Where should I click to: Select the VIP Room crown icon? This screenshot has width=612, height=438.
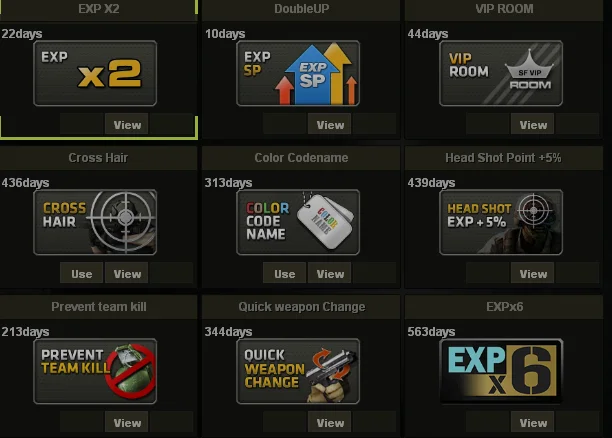pos(501,73)
